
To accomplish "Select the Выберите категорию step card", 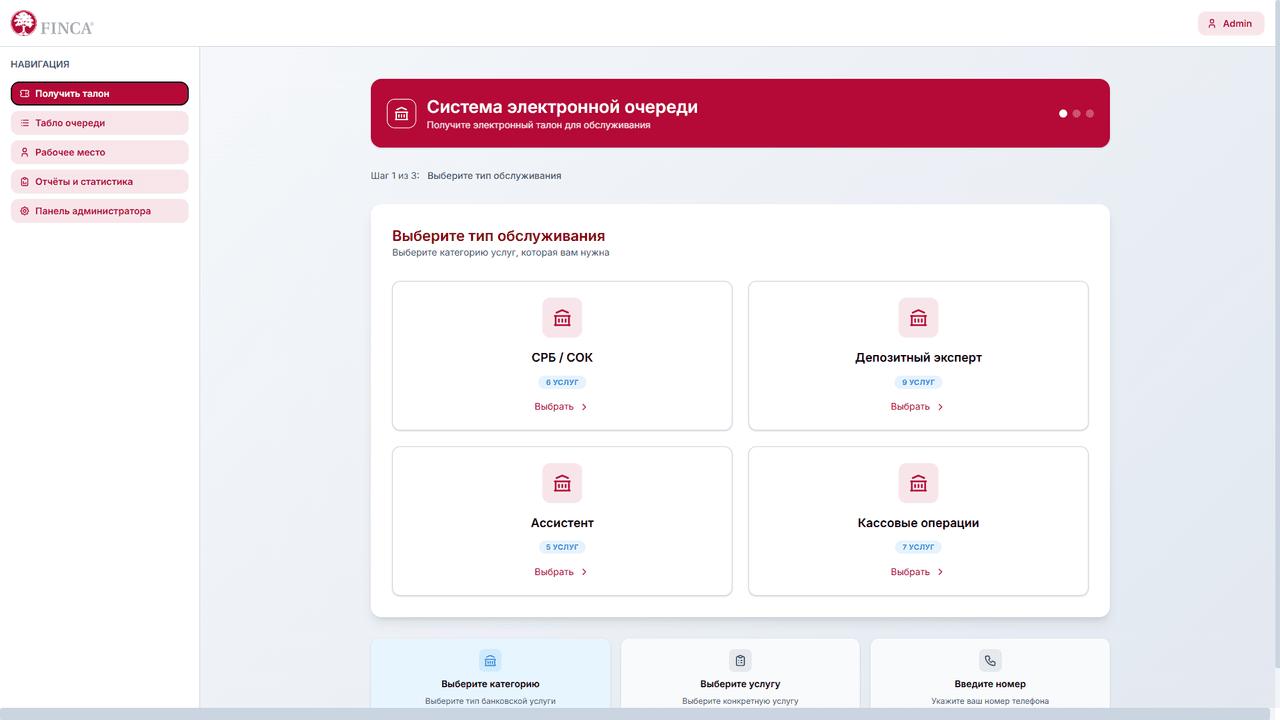I will click(490, 674).
